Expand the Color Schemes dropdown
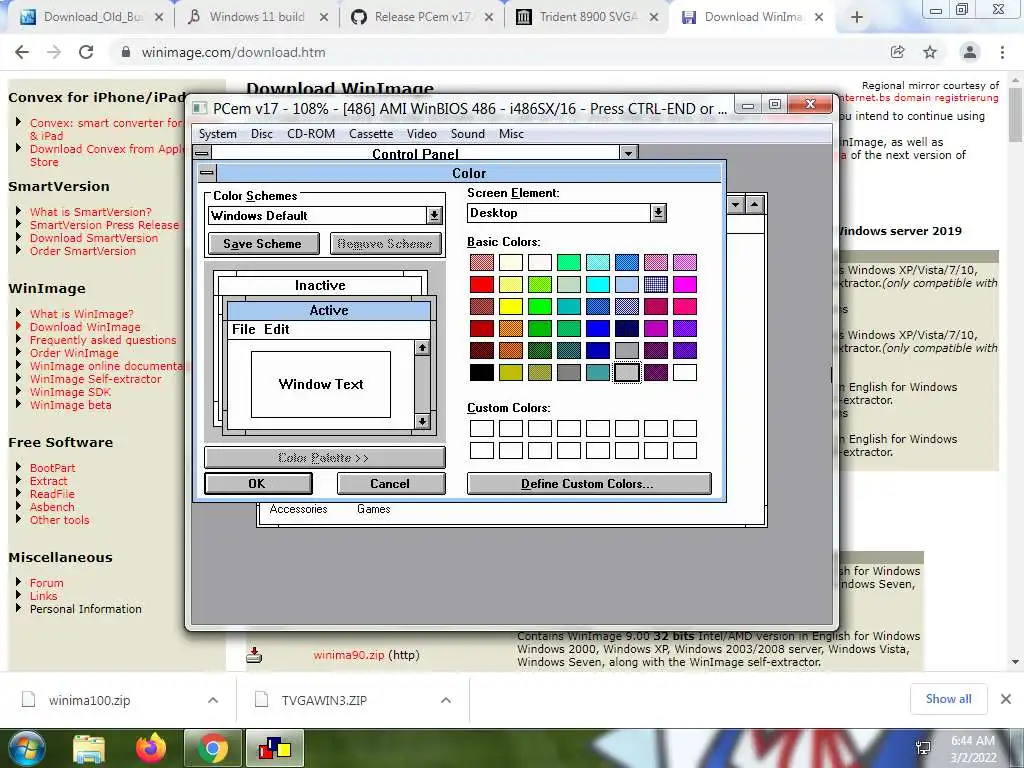Screen dimensions: 1024x768 [434, 216]
